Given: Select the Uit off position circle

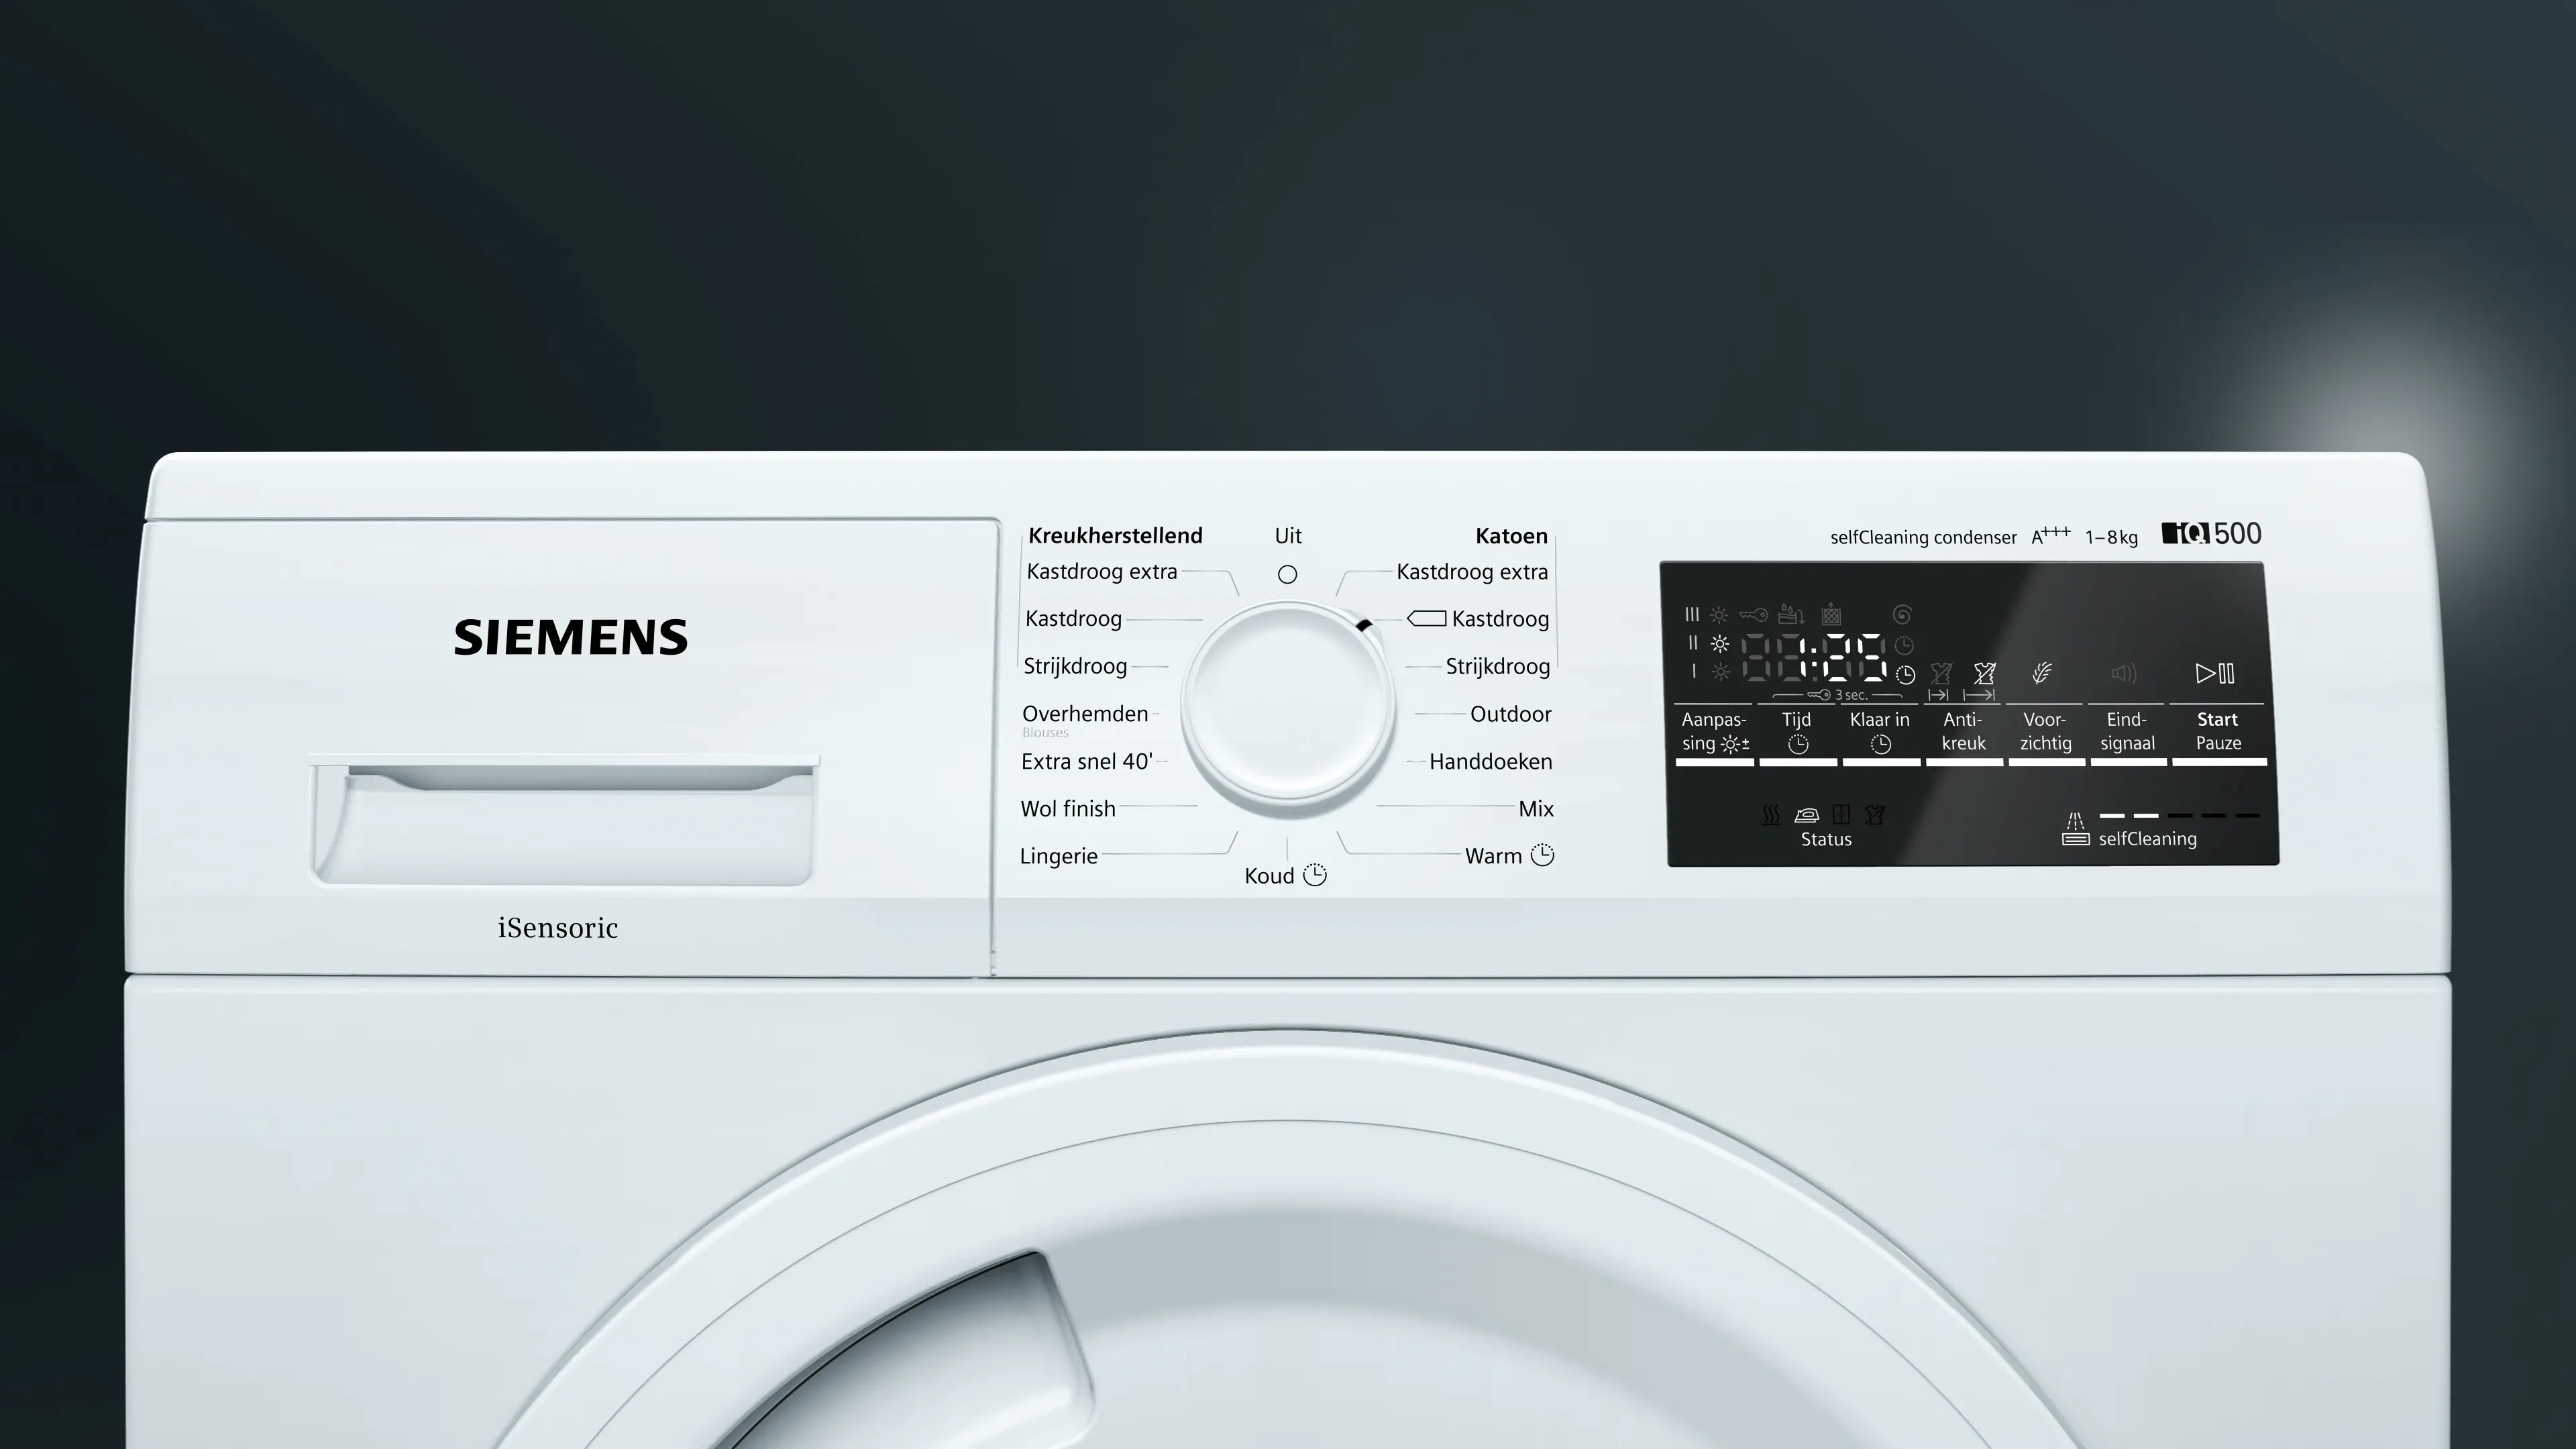Looking at the screenshot, I should [1288, 574].
